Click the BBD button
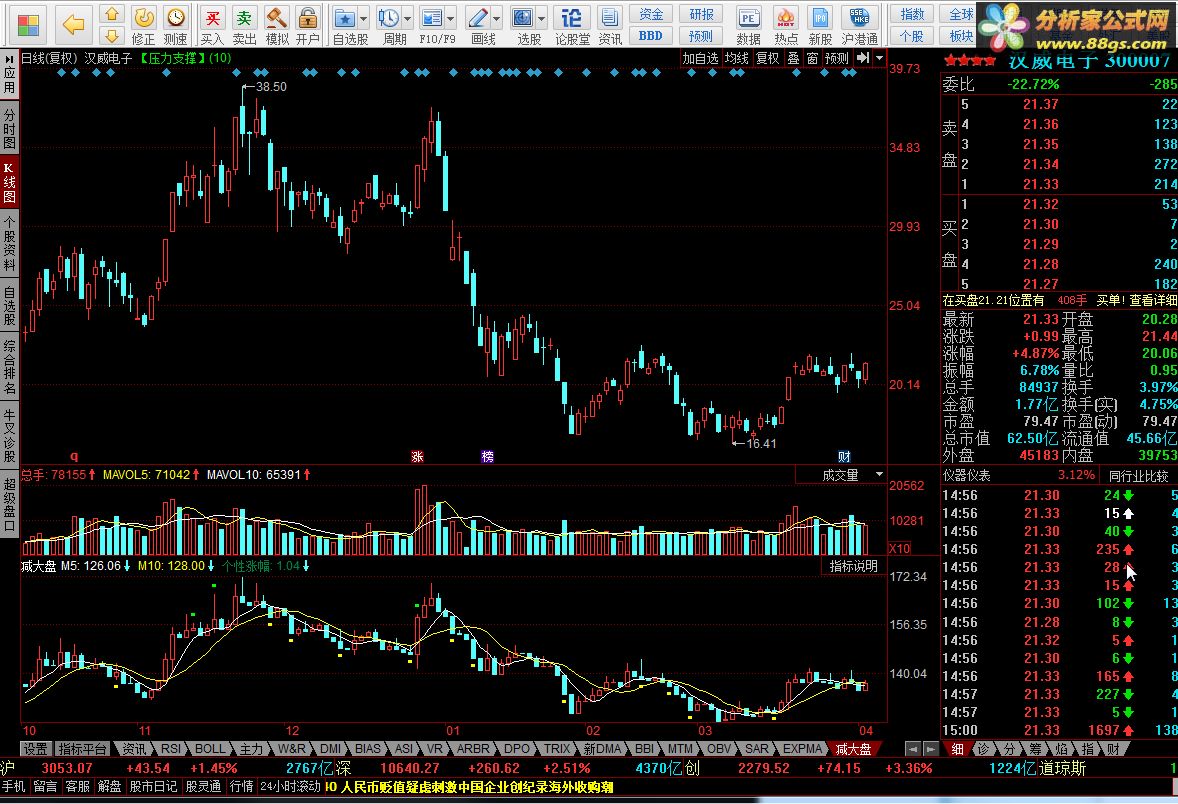This screenshot has height=804, width=1178. (651, 35)
